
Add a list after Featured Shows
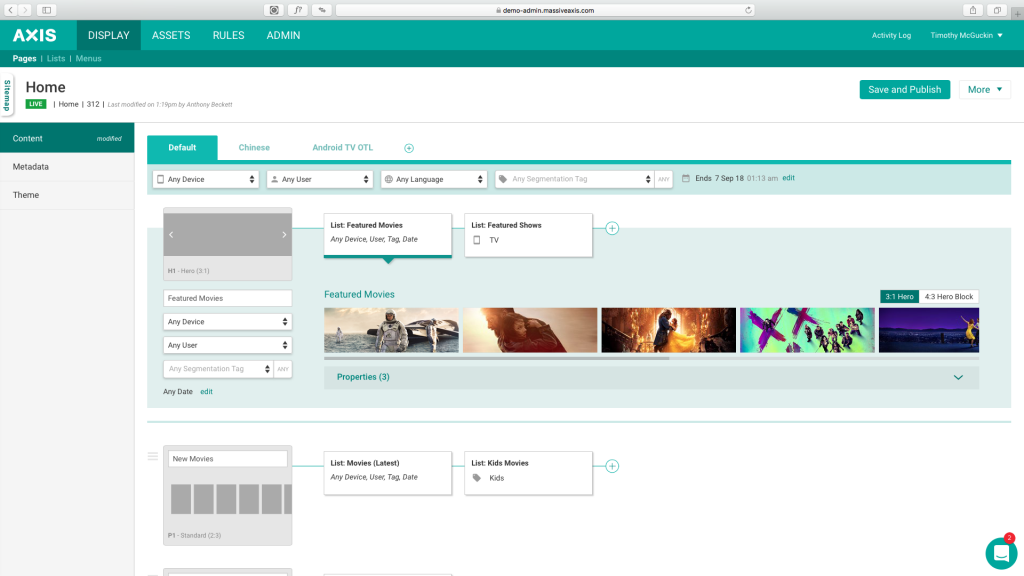[612, 228]
